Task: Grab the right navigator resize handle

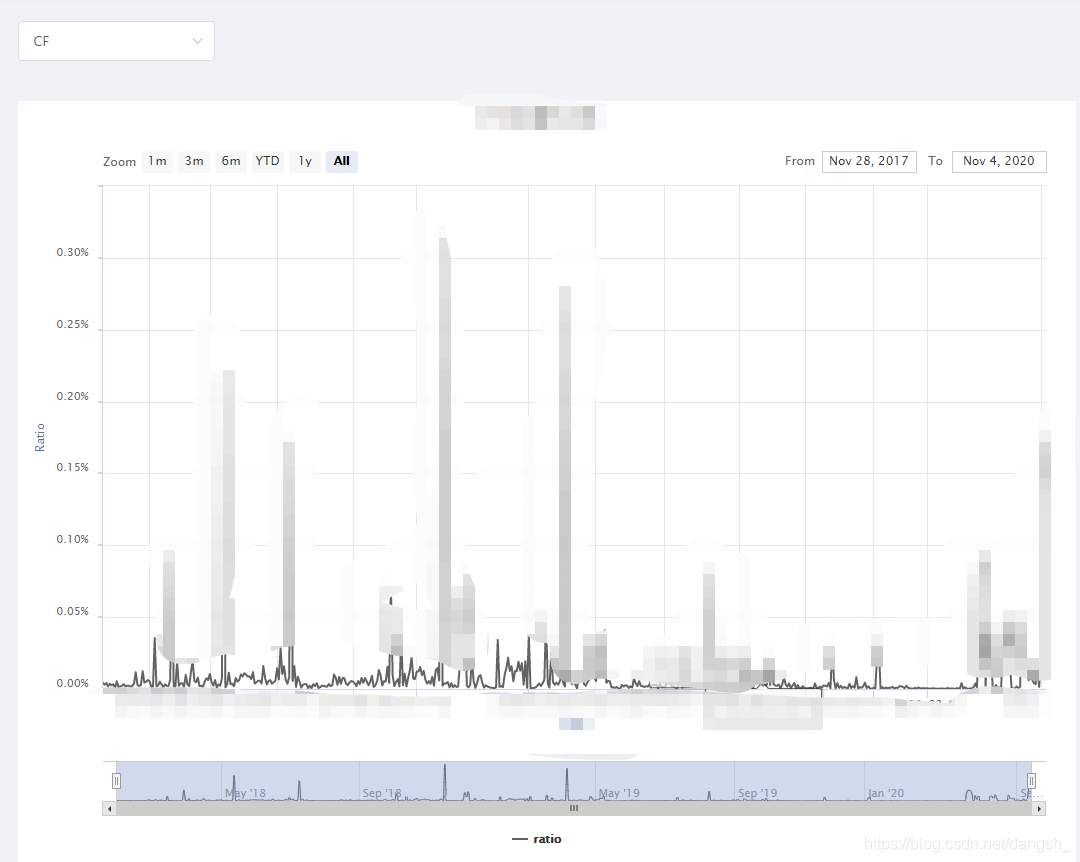Action: (1031, 780)
